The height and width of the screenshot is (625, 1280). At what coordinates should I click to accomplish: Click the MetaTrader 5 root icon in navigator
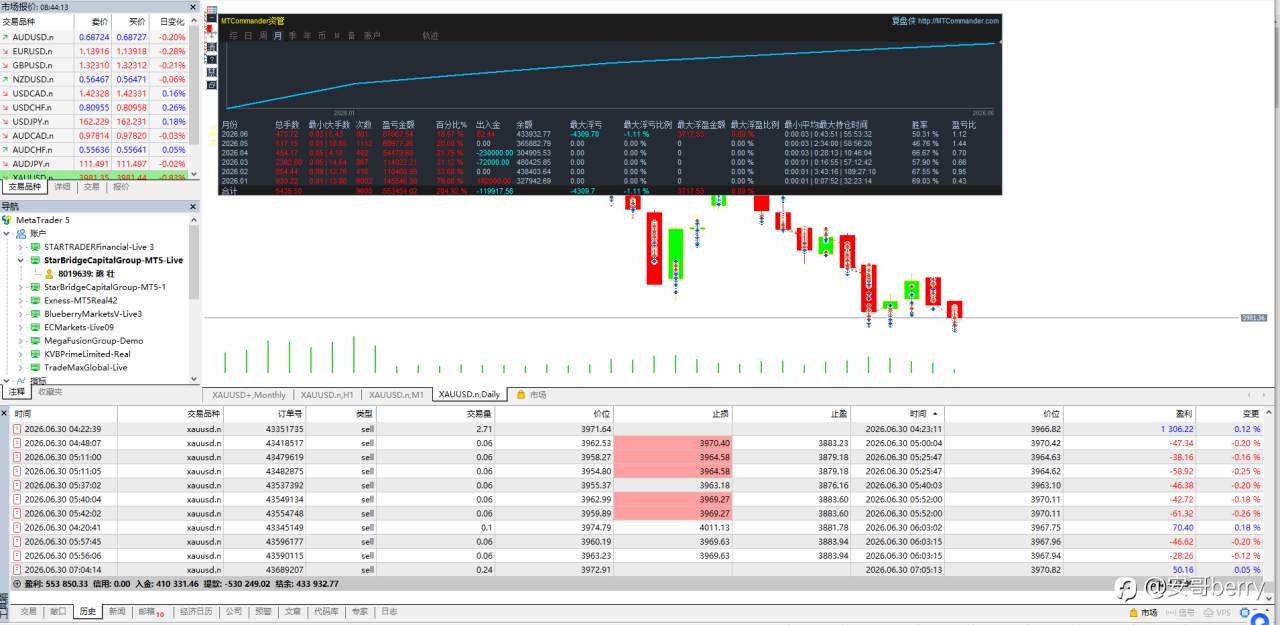point(7,219)
